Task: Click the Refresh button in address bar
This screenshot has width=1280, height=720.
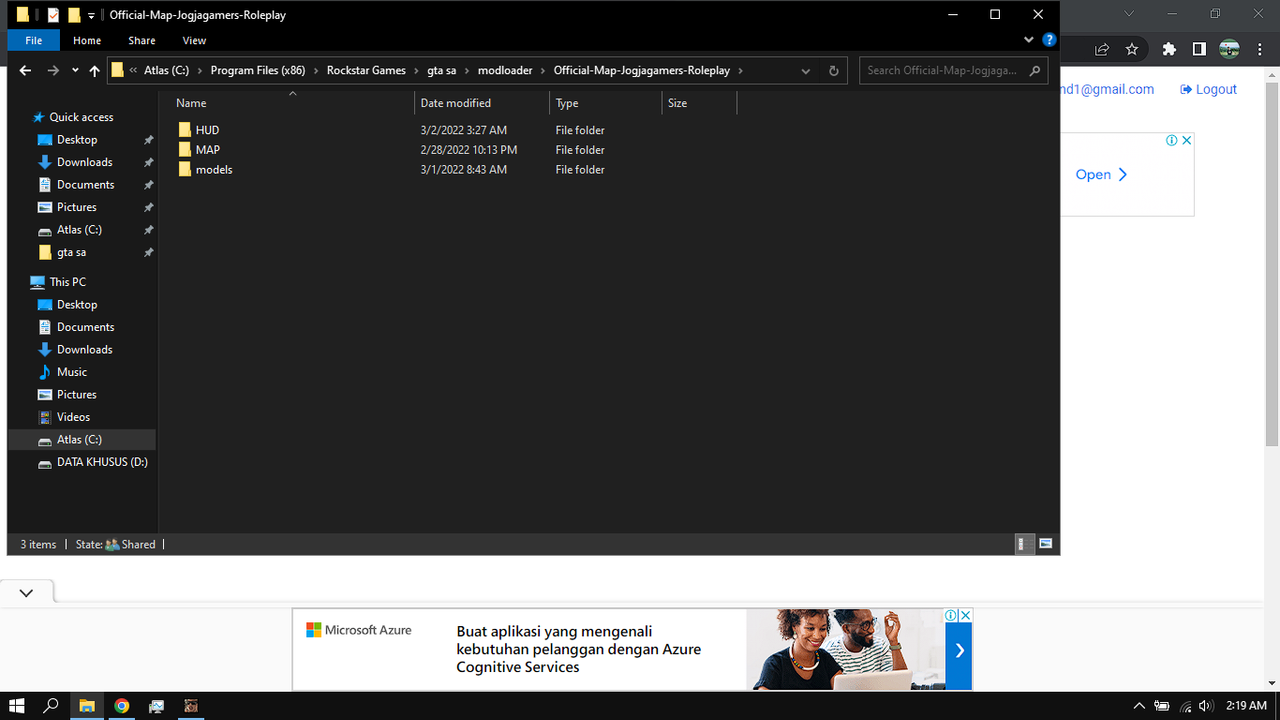Action: pos(834,71)
